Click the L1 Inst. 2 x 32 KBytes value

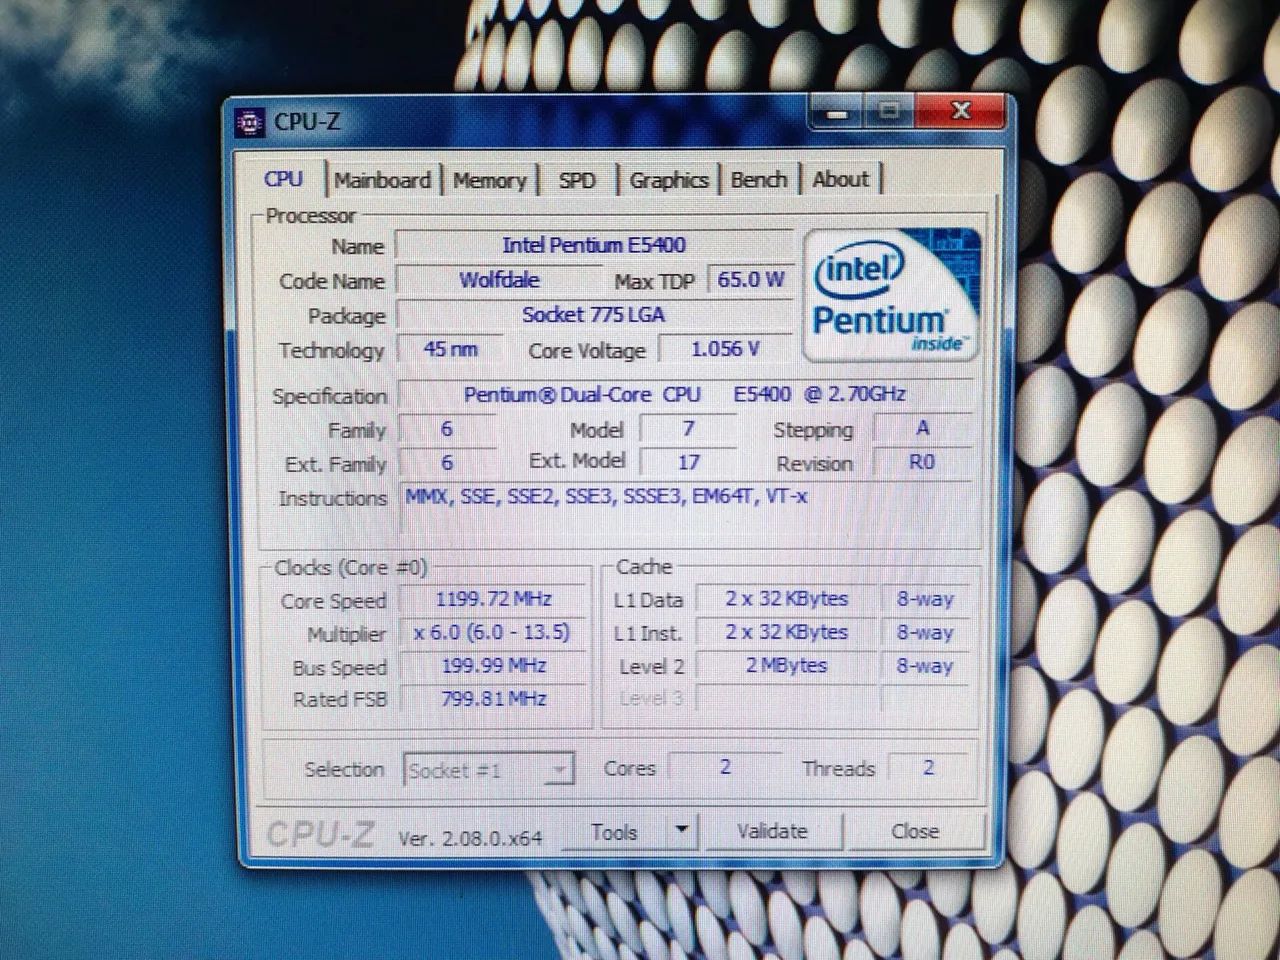click(x=786, y=633)
